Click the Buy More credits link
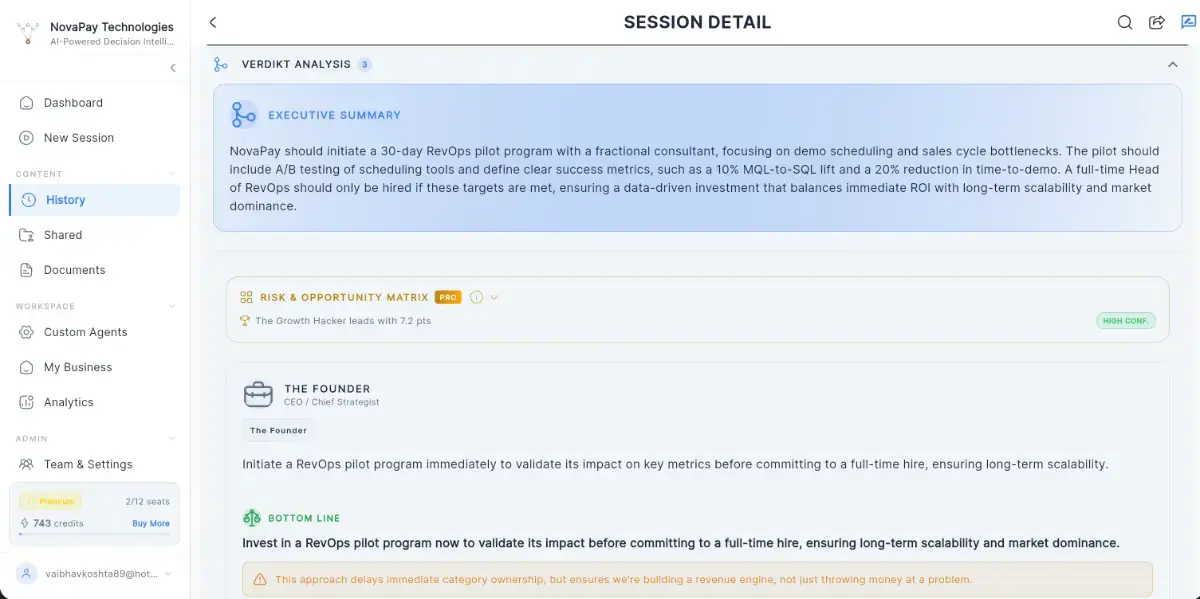The height and width of the screenshot is (599, 1200). [x=151, y=524]
